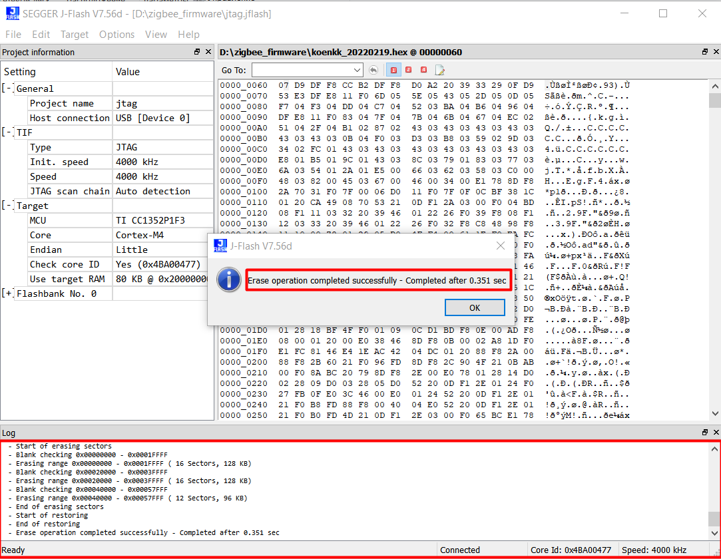Image resolution: width=721 pixels, height=559 pixels.
Task: Select the 4-byte display width icon
Action: (x=423, y=70)
